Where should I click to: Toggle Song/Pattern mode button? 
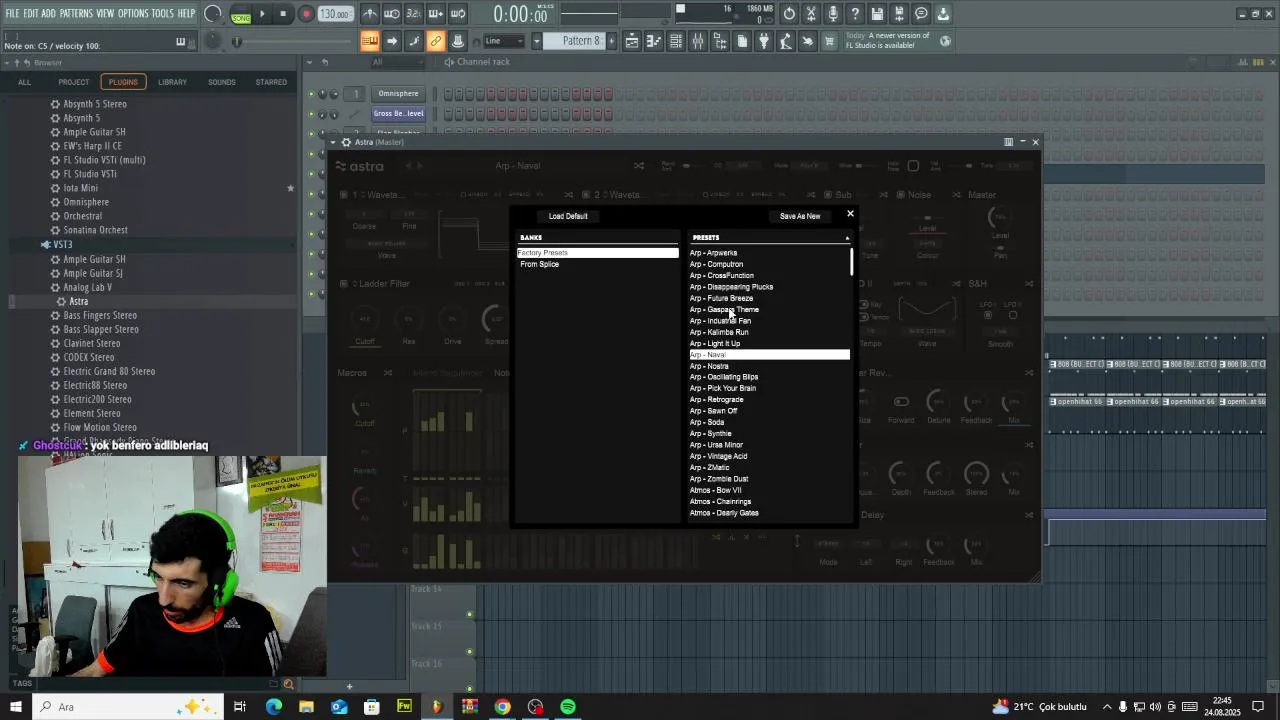click(x=241, y=16)
